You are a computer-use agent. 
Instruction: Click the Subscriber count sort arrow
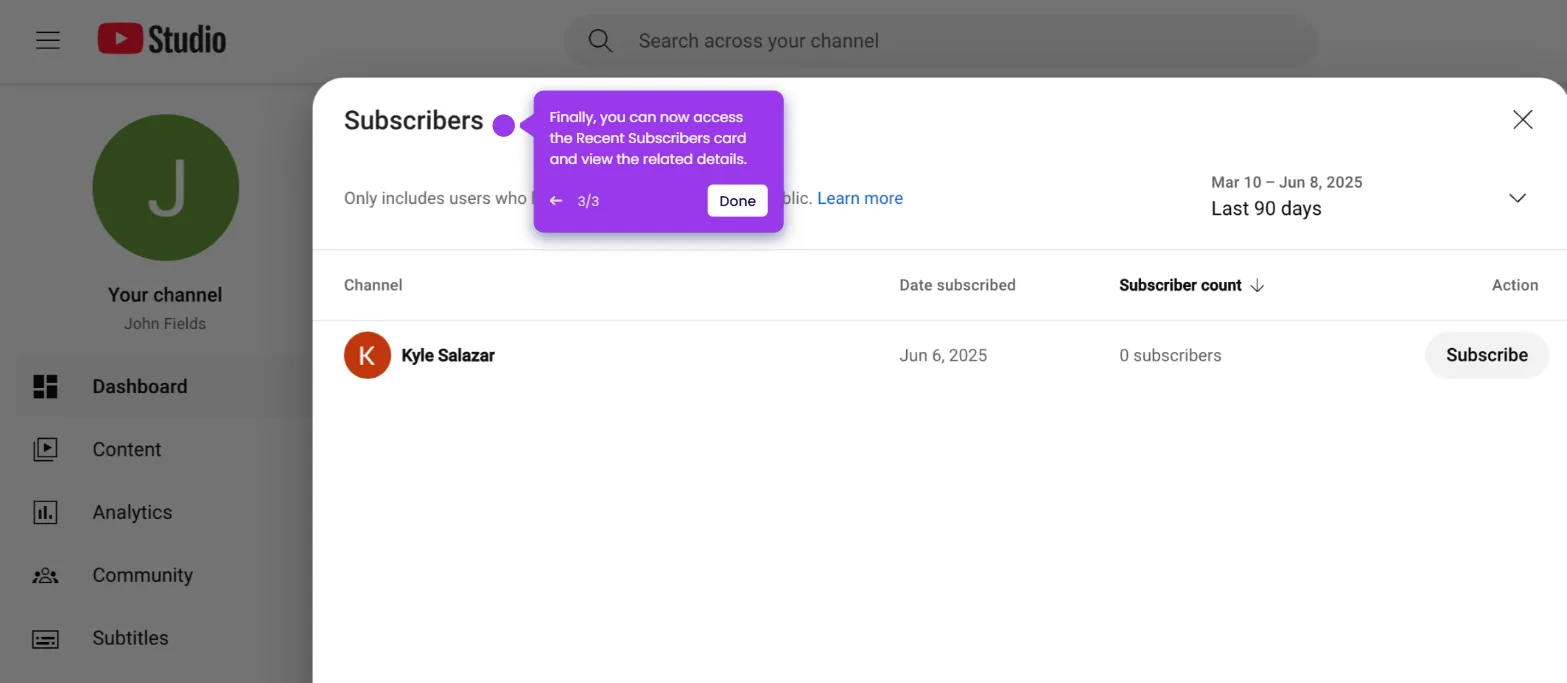(x=1257, y=285)
